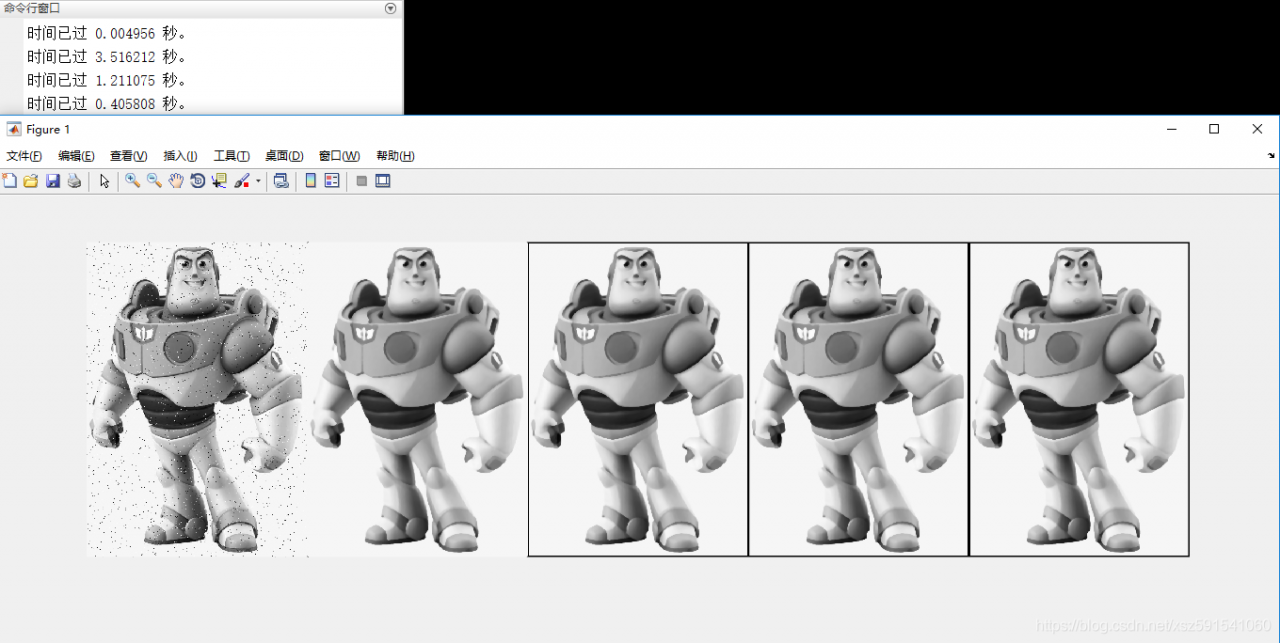Create a new figure from the toolbar
This screenshot has height=643, width=1280.
[x=10, y=181]
